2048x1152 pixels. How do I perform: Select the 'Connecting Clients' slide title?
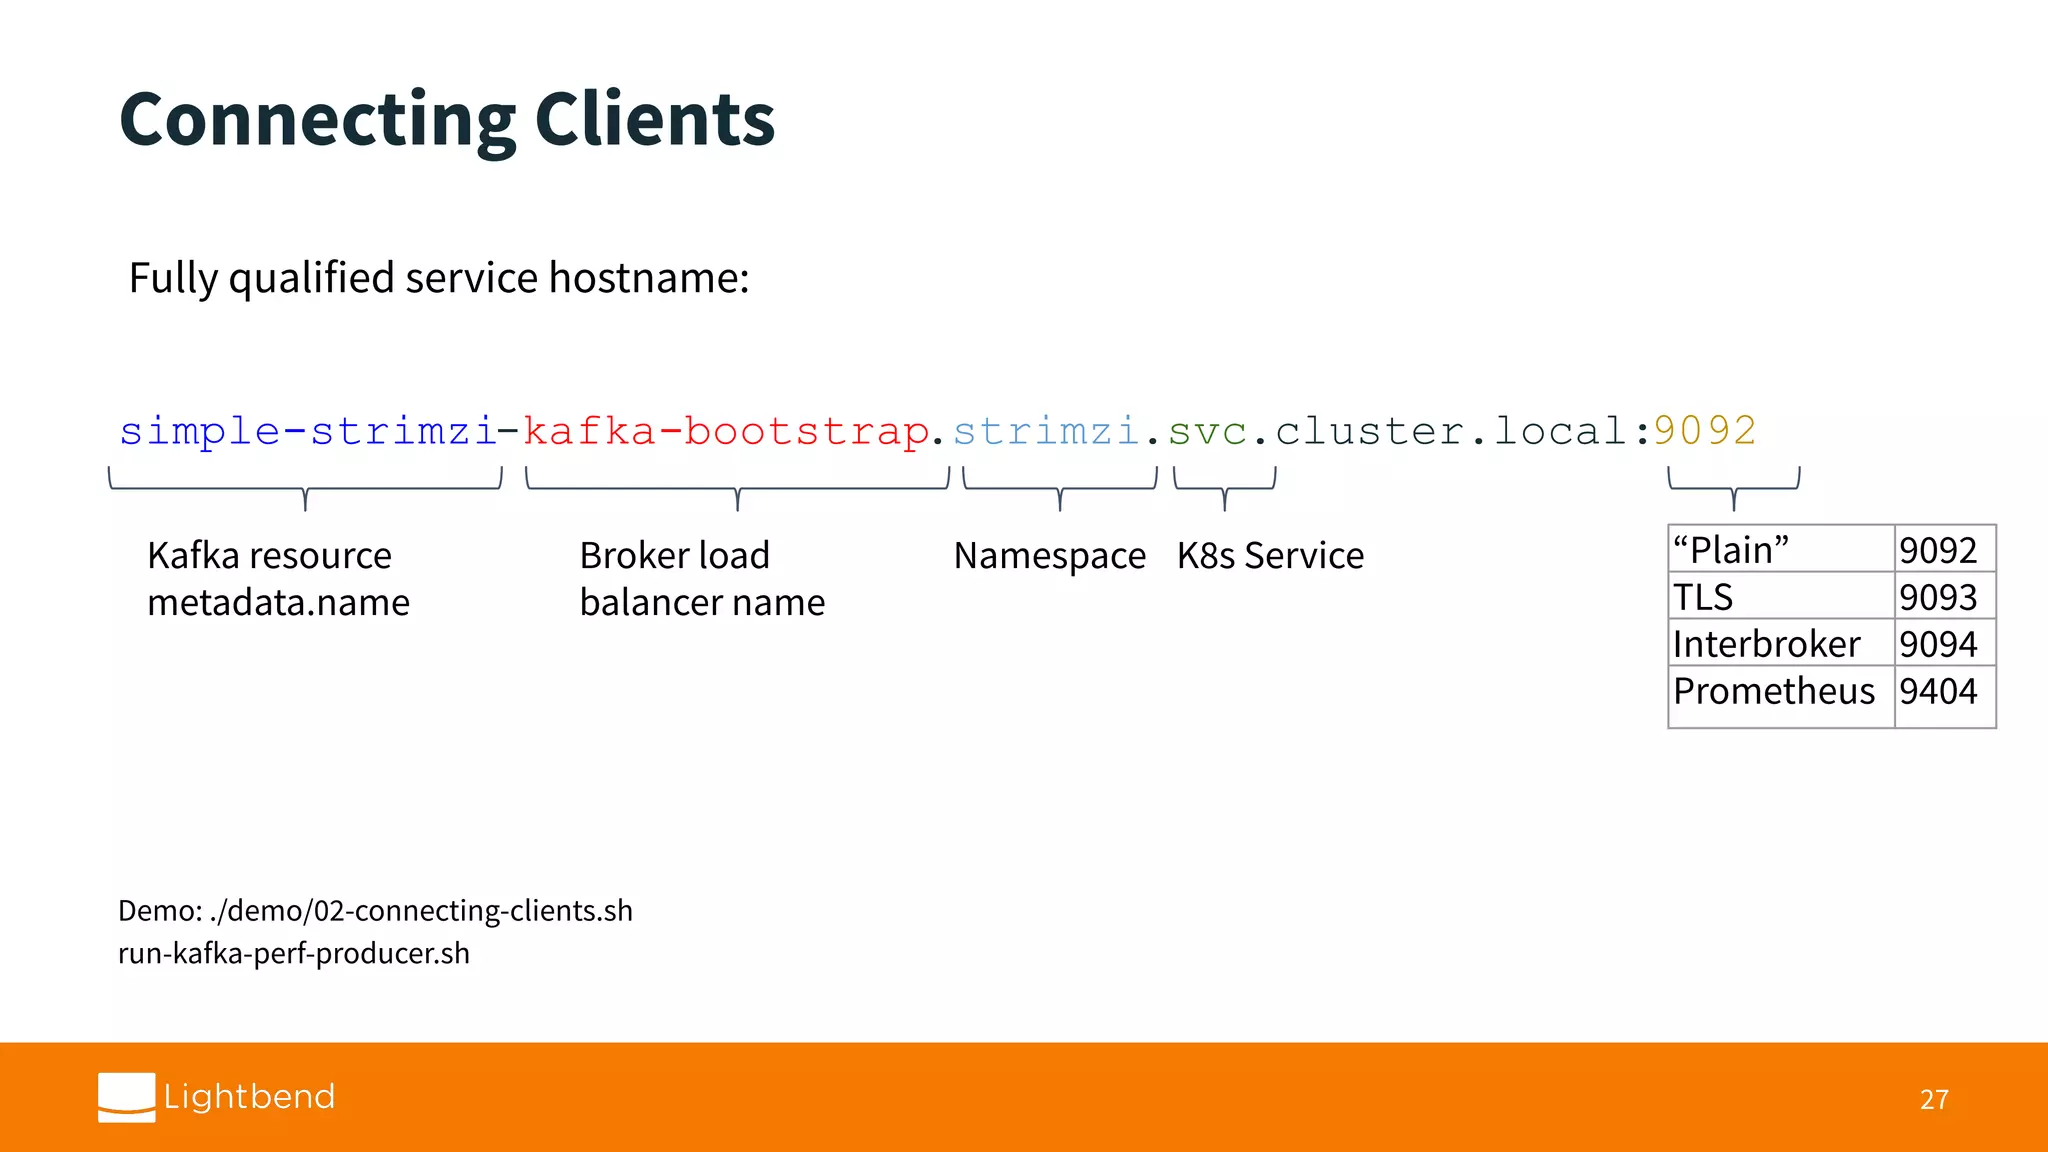coord(447,121)
